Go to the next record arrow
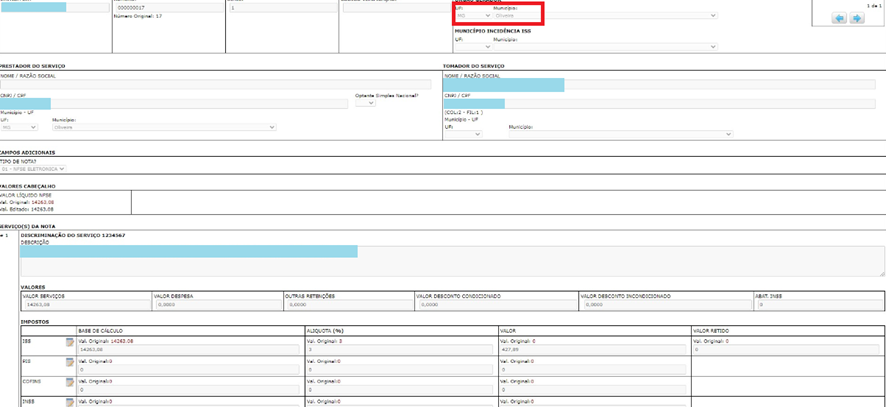886x407 pixels. tap(857, 19)
